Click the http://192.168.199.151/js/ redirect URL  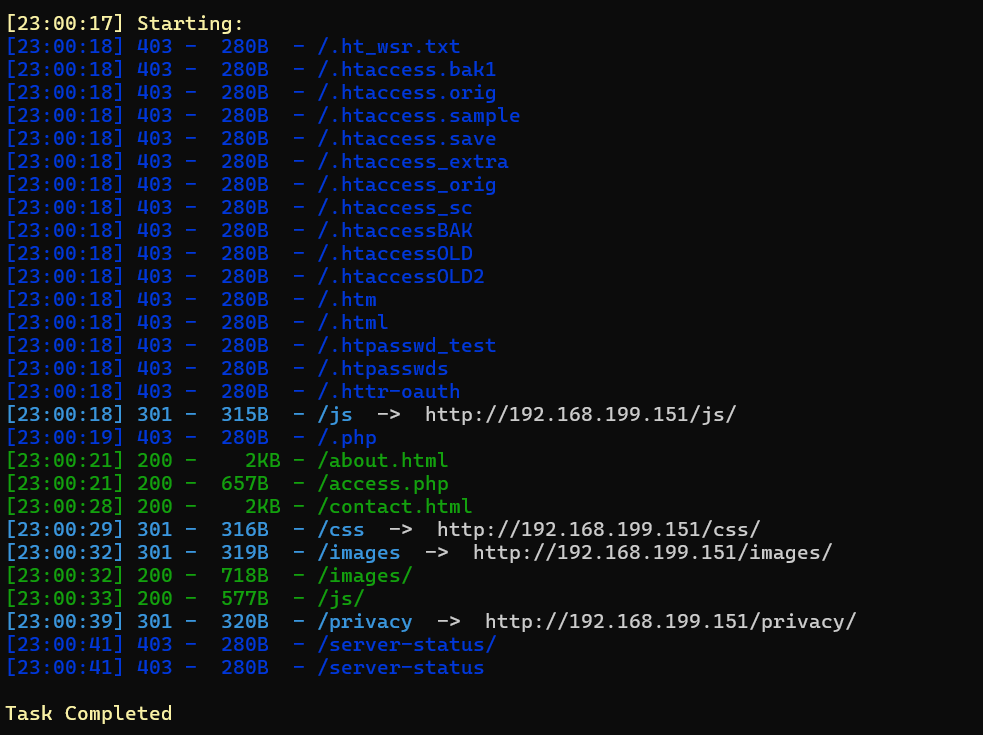(x=580, y=415)
